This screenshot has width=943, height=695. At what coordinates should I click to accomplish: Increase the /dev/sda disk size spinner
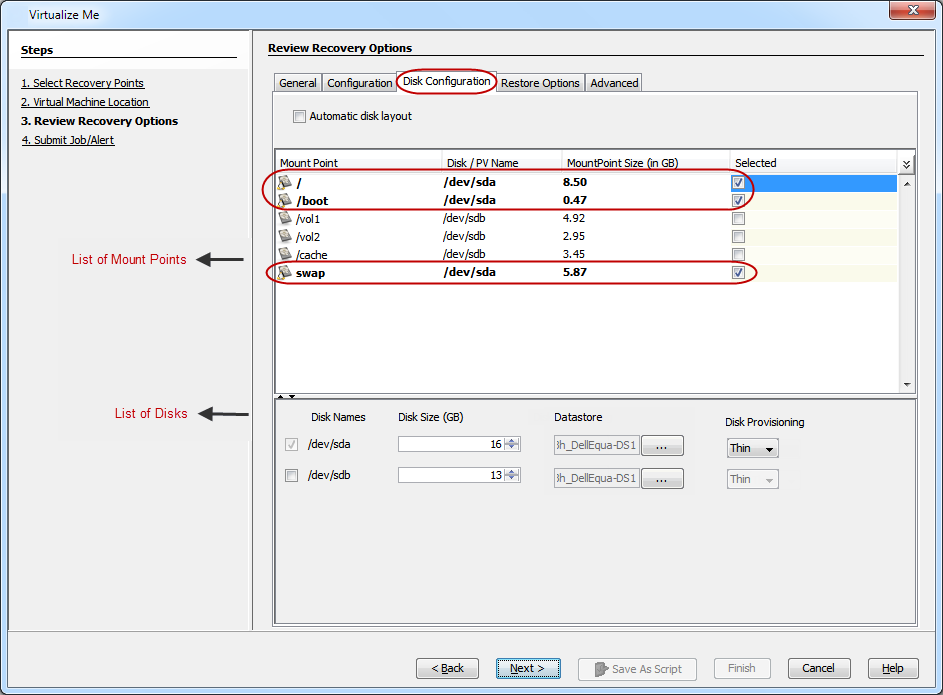(x=512, y=441)
